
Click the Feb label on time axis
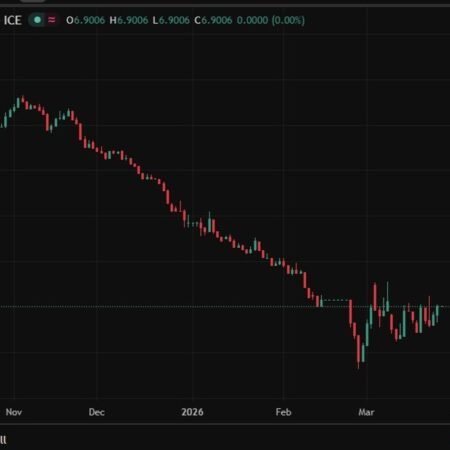pos(284,412)
